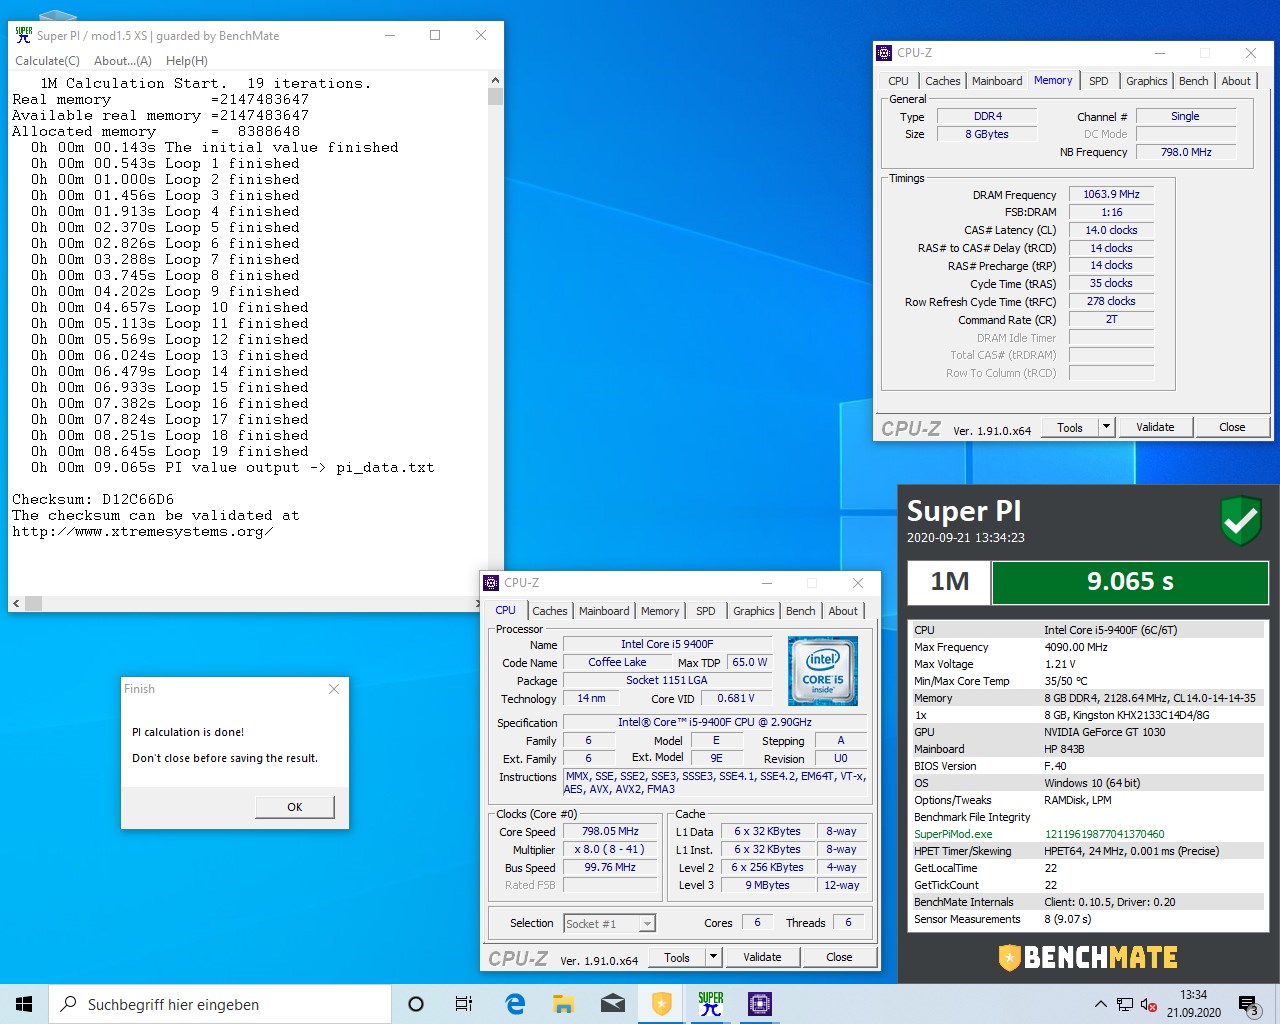Click the search magnifier icon in taskbar
Screen dimensions: 1280x1024
(x=68, y=1004)
